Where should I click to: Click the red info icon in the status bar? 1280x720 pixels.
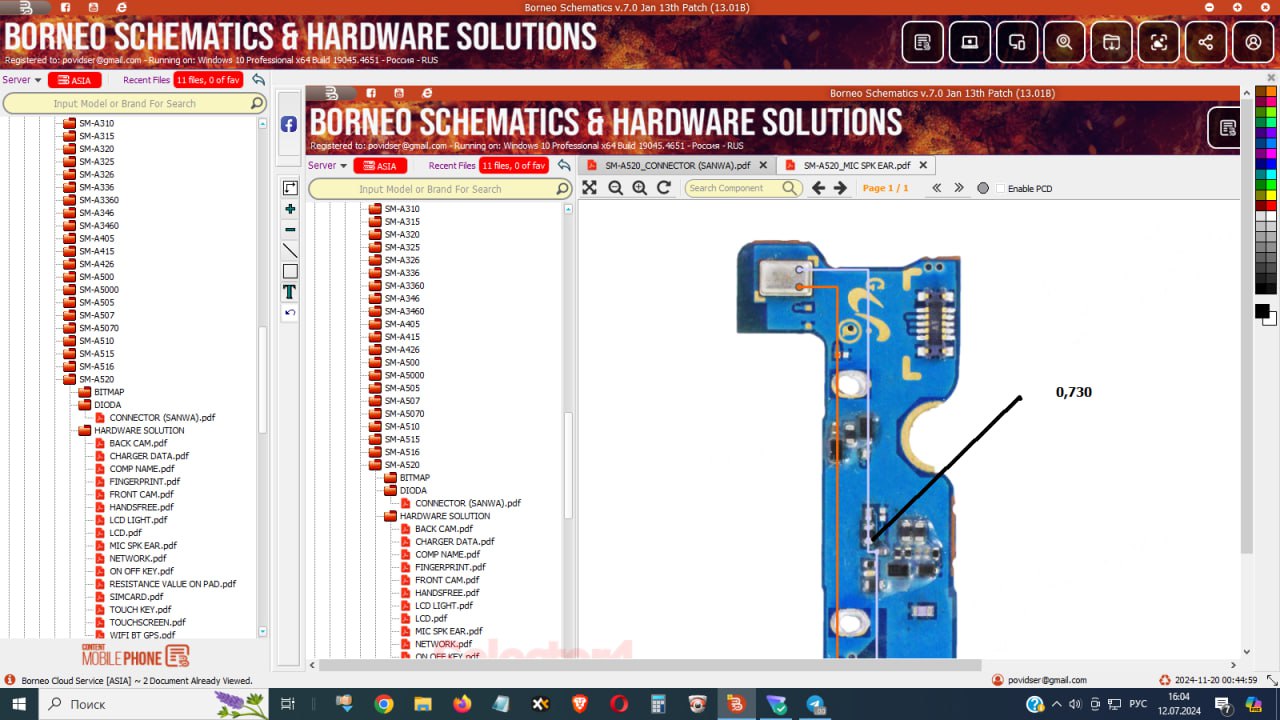(x=10, y=680)
